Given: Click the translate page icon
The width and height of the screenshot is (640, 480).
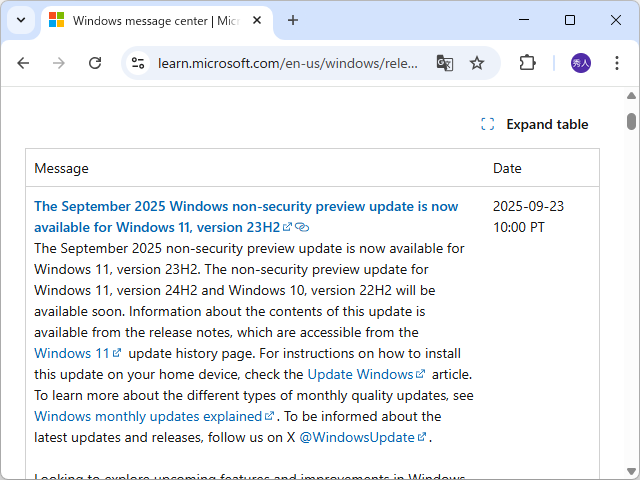Looking at the screenshot, I should 445,63.
